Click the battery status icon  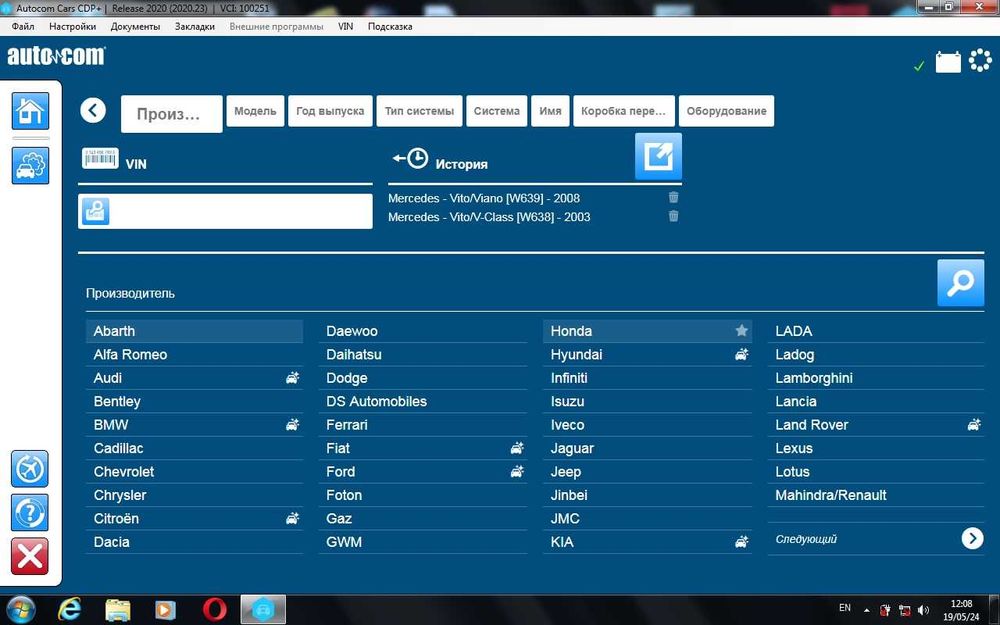tap(948, 62)
